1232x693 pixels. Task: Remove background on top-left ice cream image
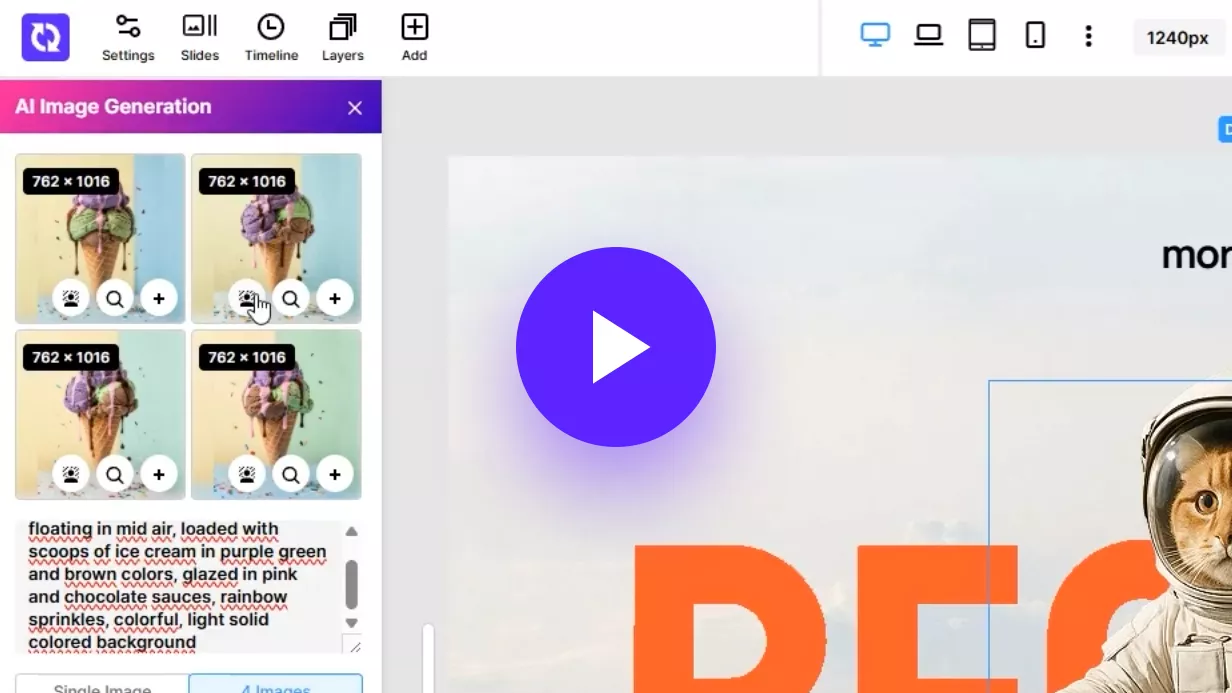(x=71, y=298)
